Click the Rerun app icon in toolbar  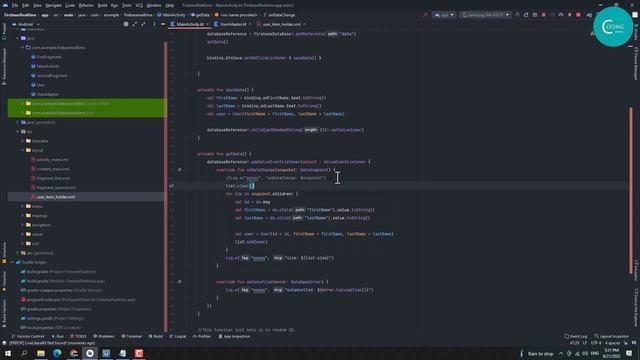[x=517, y=15]
